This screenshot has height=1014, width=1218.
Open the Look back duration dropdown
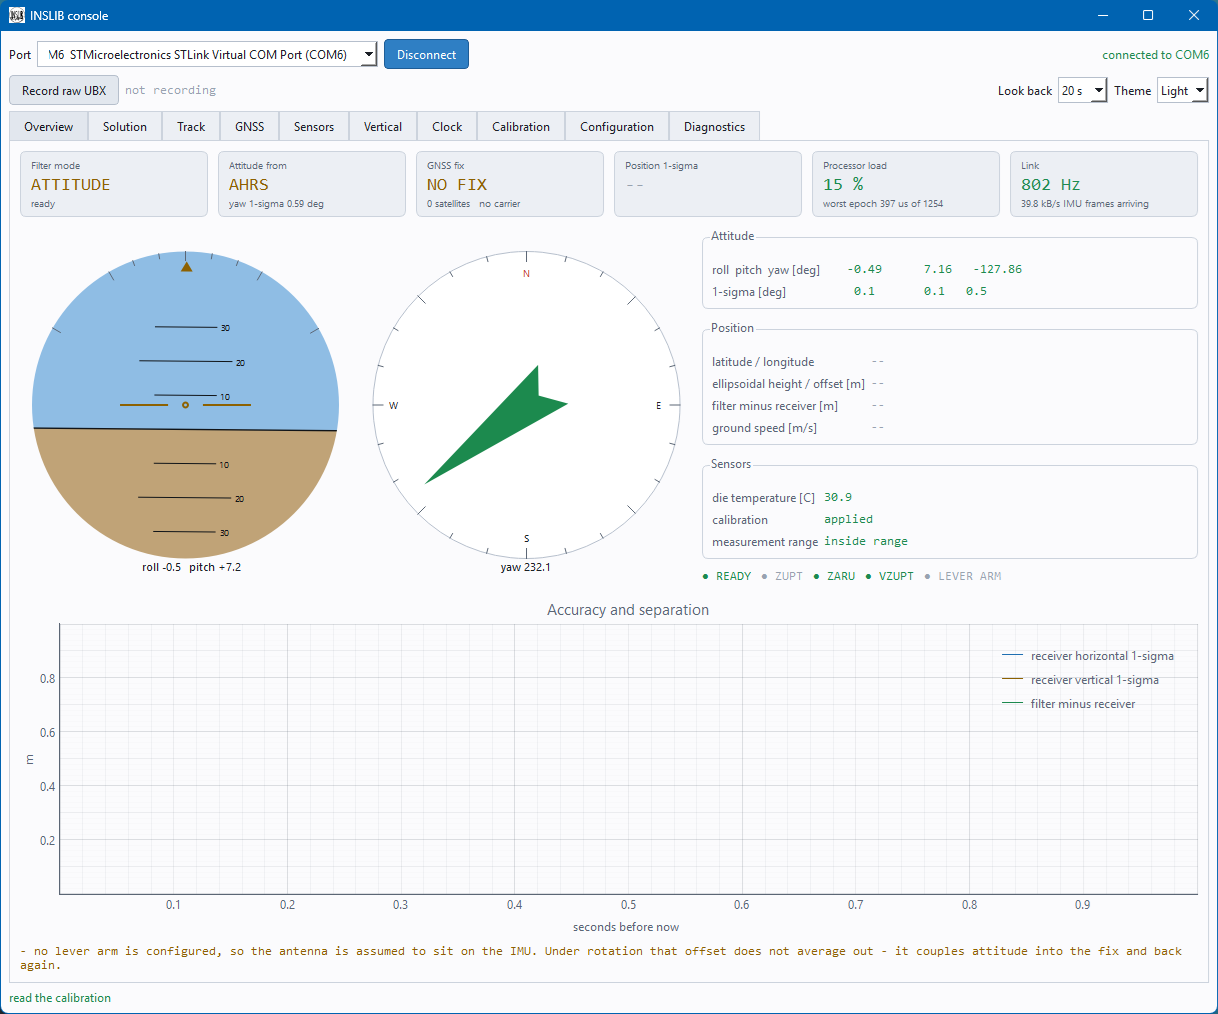1083,90
